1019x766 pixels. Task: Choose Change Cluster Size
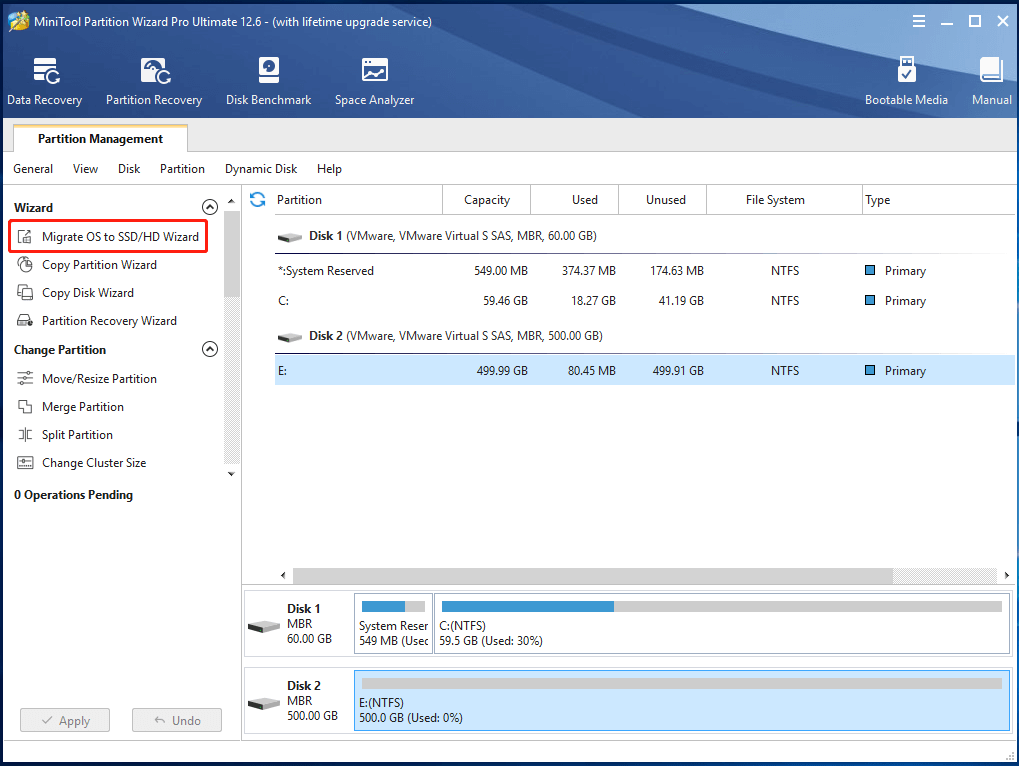tap(94, 463)
